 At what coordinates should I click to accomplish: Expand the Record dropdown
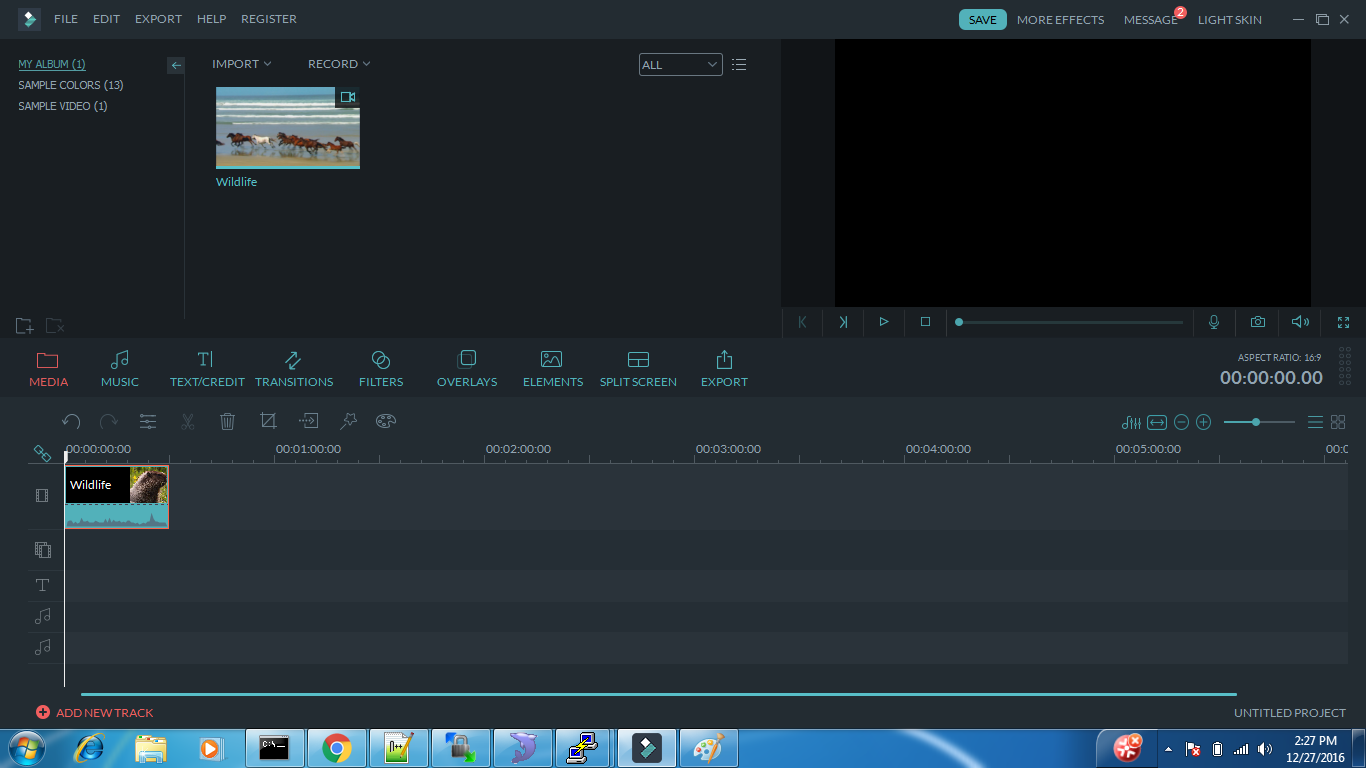[339, 64]
